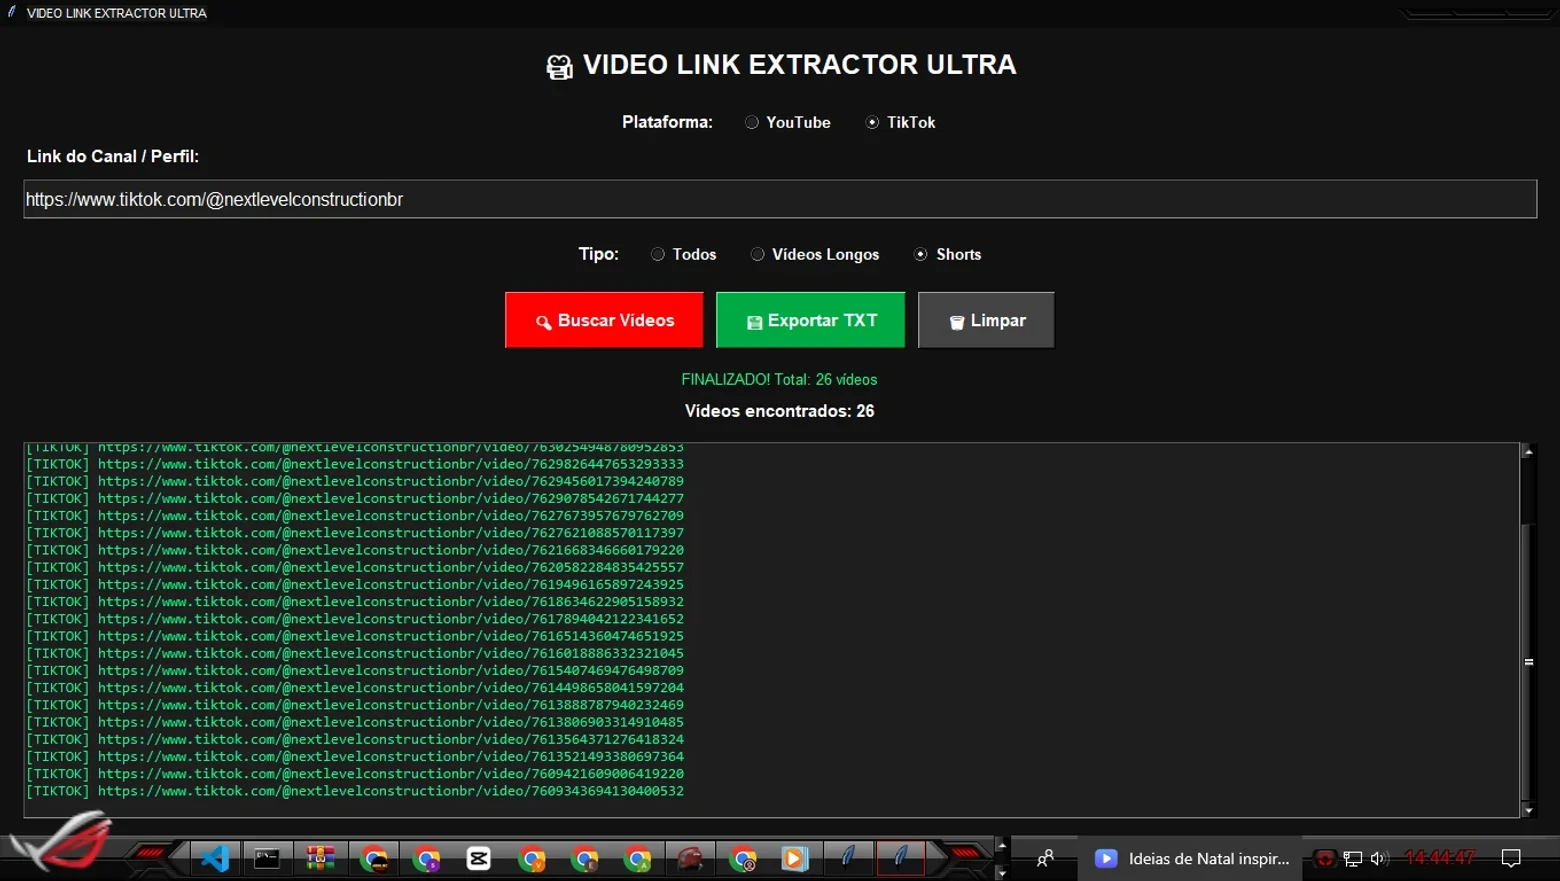Viewport: 1560px width, 881px height.
Task: Click the scroll up arrow of results list
Action: click(x=1528, y=452)
